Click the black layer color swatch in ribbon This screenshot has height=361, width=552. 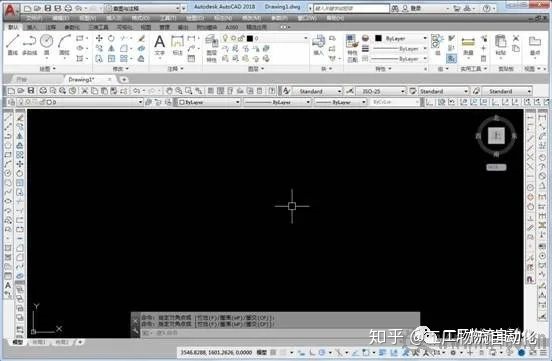click(250, 38)
